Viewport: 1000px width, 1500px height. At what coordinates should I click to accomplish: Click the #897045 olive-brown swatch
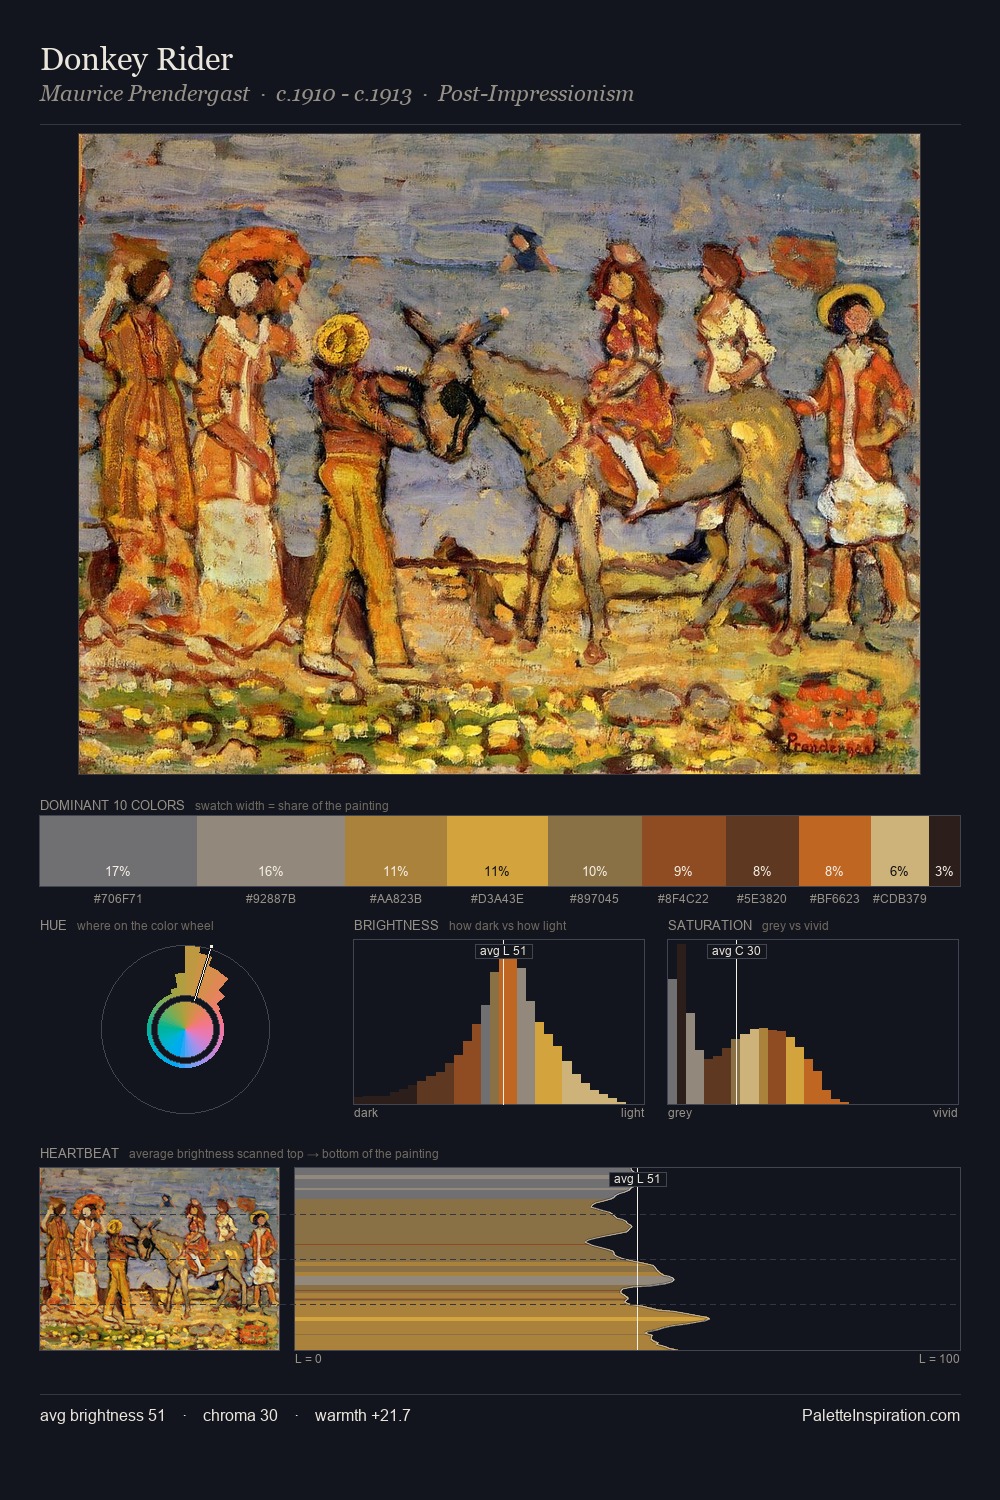coord(595,851)
